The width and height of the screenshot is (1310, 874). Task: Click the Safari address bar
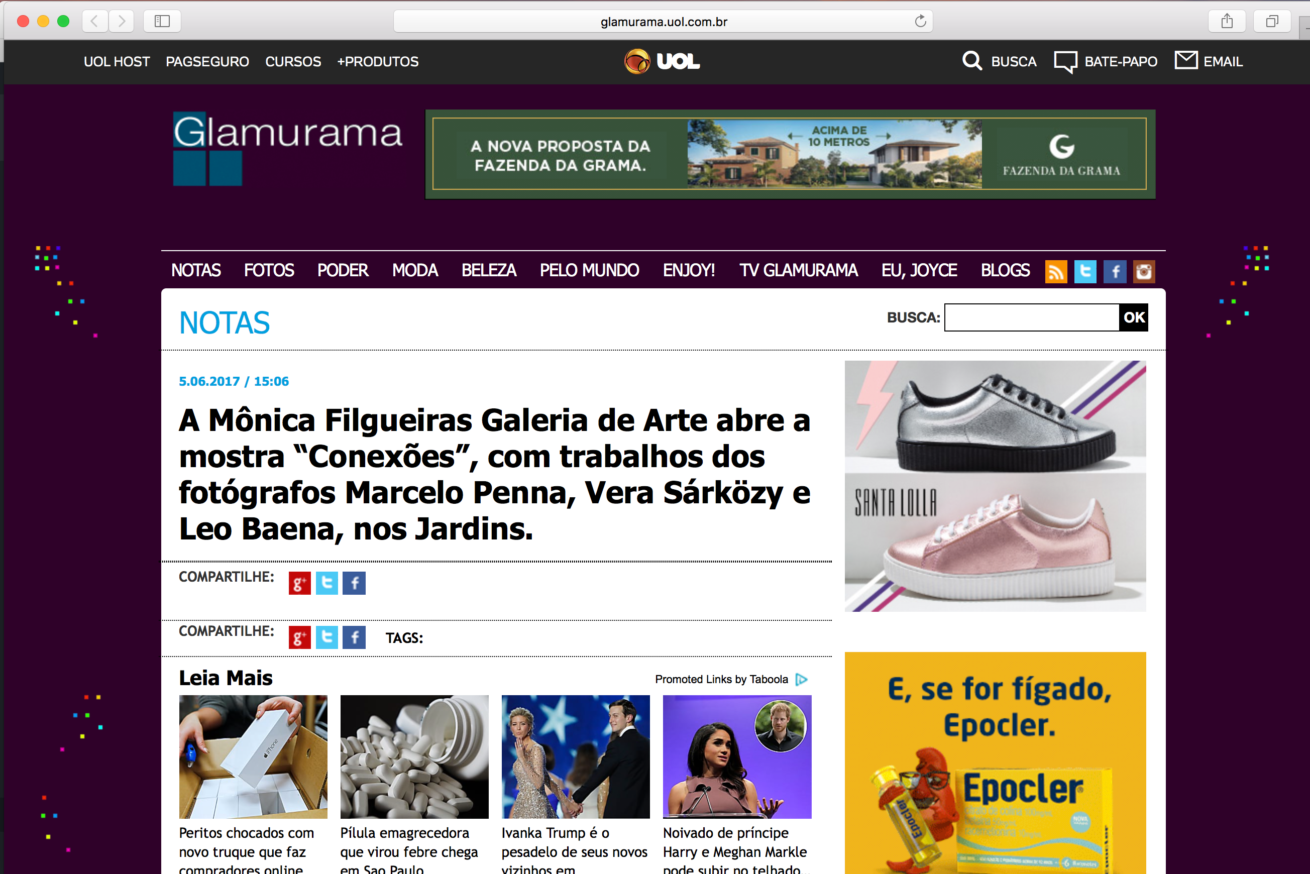pos(663,21)
